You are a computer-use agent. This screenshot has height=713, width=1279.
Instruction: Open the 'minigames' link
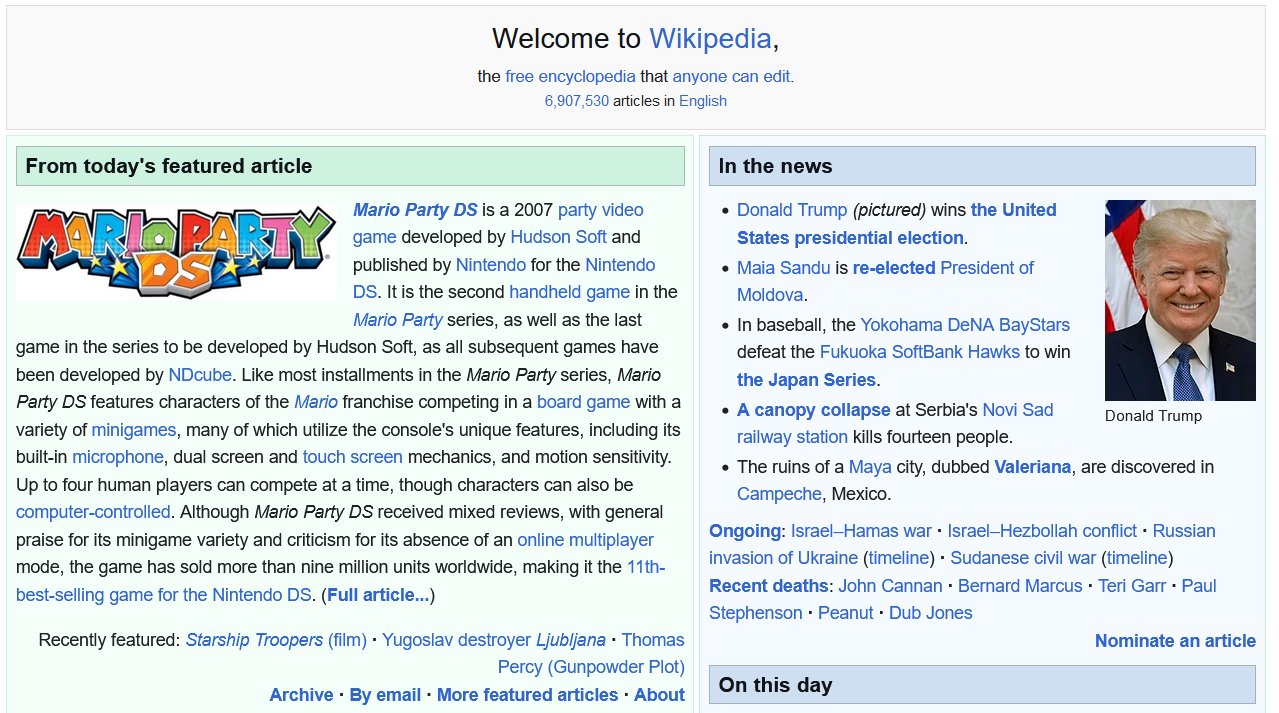point(134,430)
